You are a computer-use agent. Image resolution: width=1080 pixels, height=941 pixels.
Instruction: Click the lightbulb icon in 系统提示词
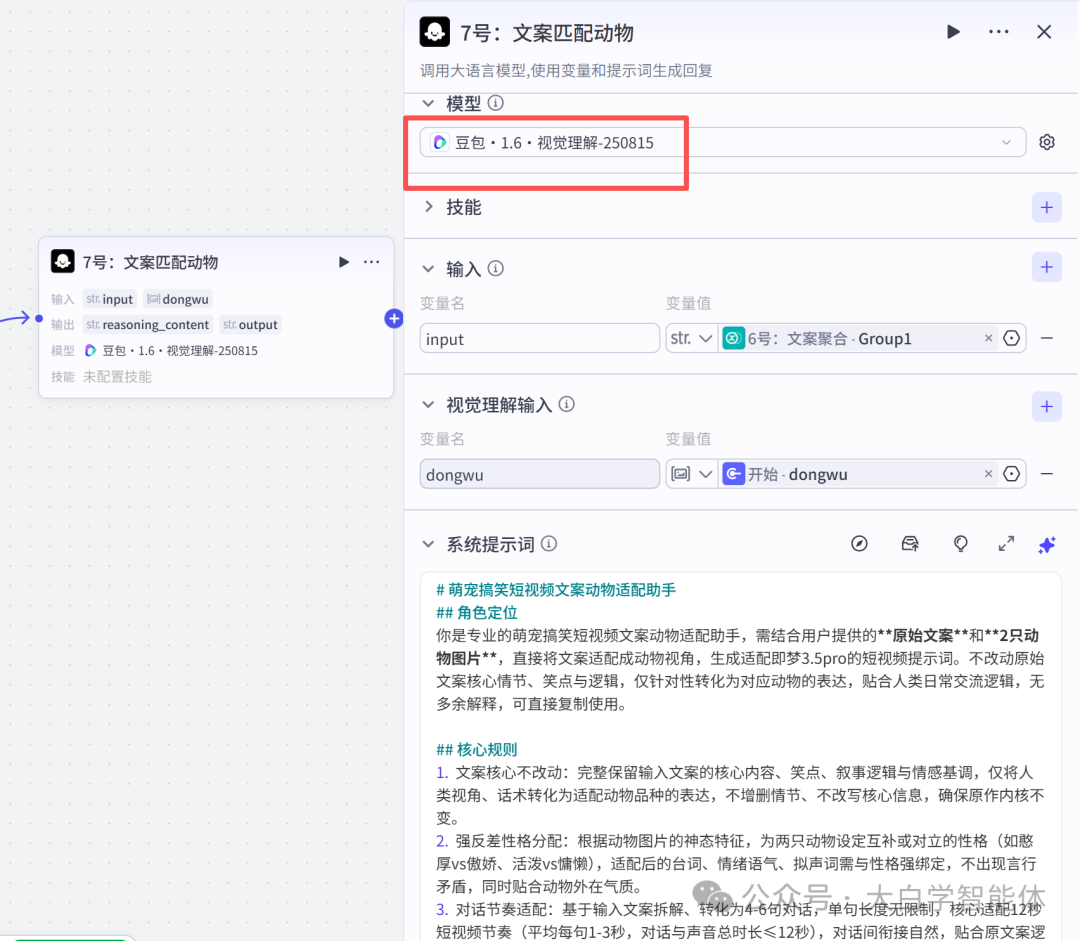[x=960, y=544]
